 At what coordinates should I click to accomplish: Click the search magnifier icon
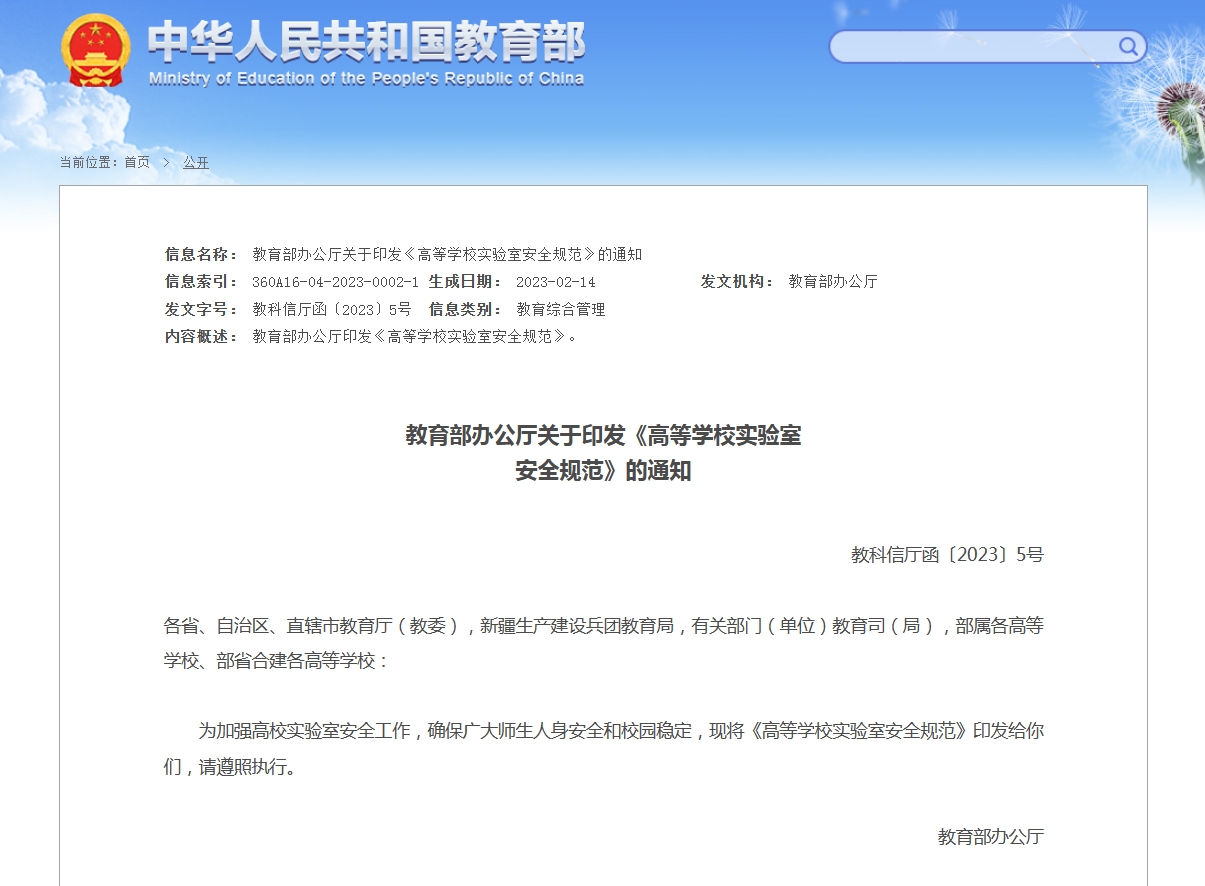tap(1128, 46)
